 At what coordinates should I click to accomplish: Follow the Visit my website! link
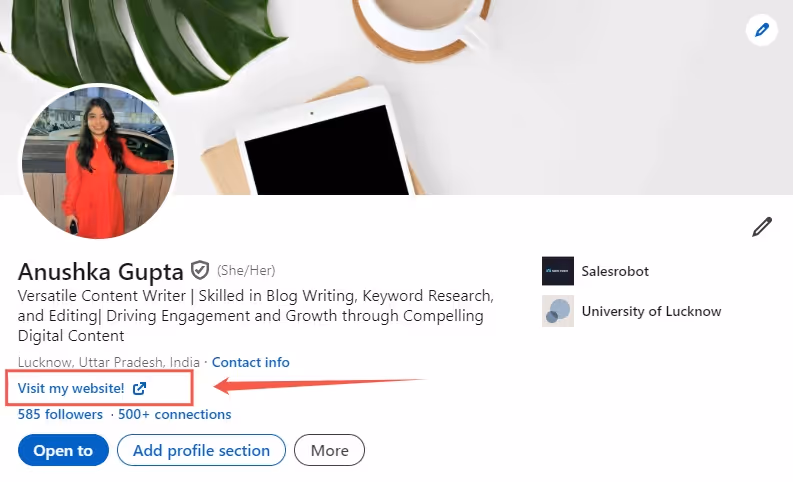pos(71,388)
